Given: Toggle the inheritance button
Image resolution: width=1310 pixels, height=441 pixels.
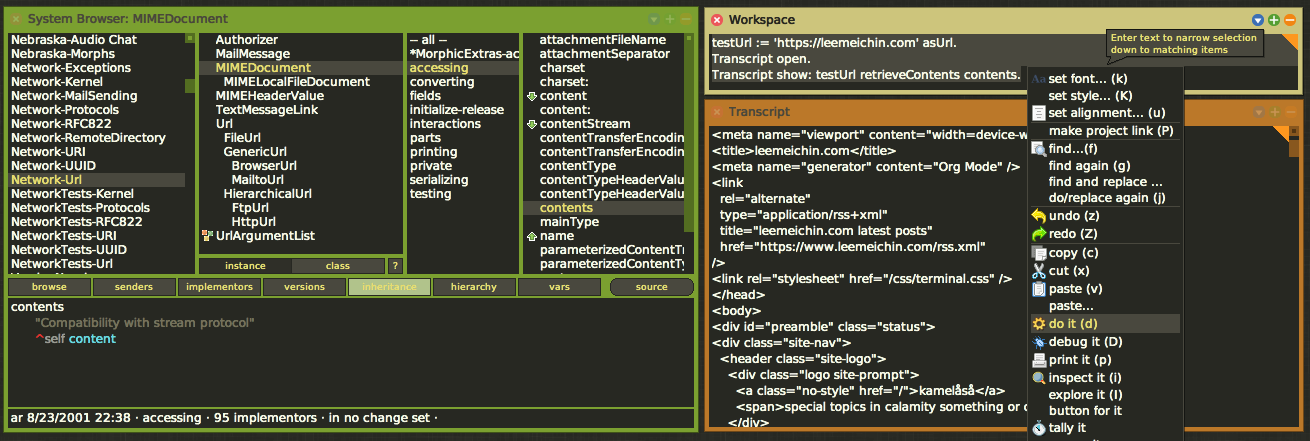Looking at the screenshot, I should click(x=390, y=287).
